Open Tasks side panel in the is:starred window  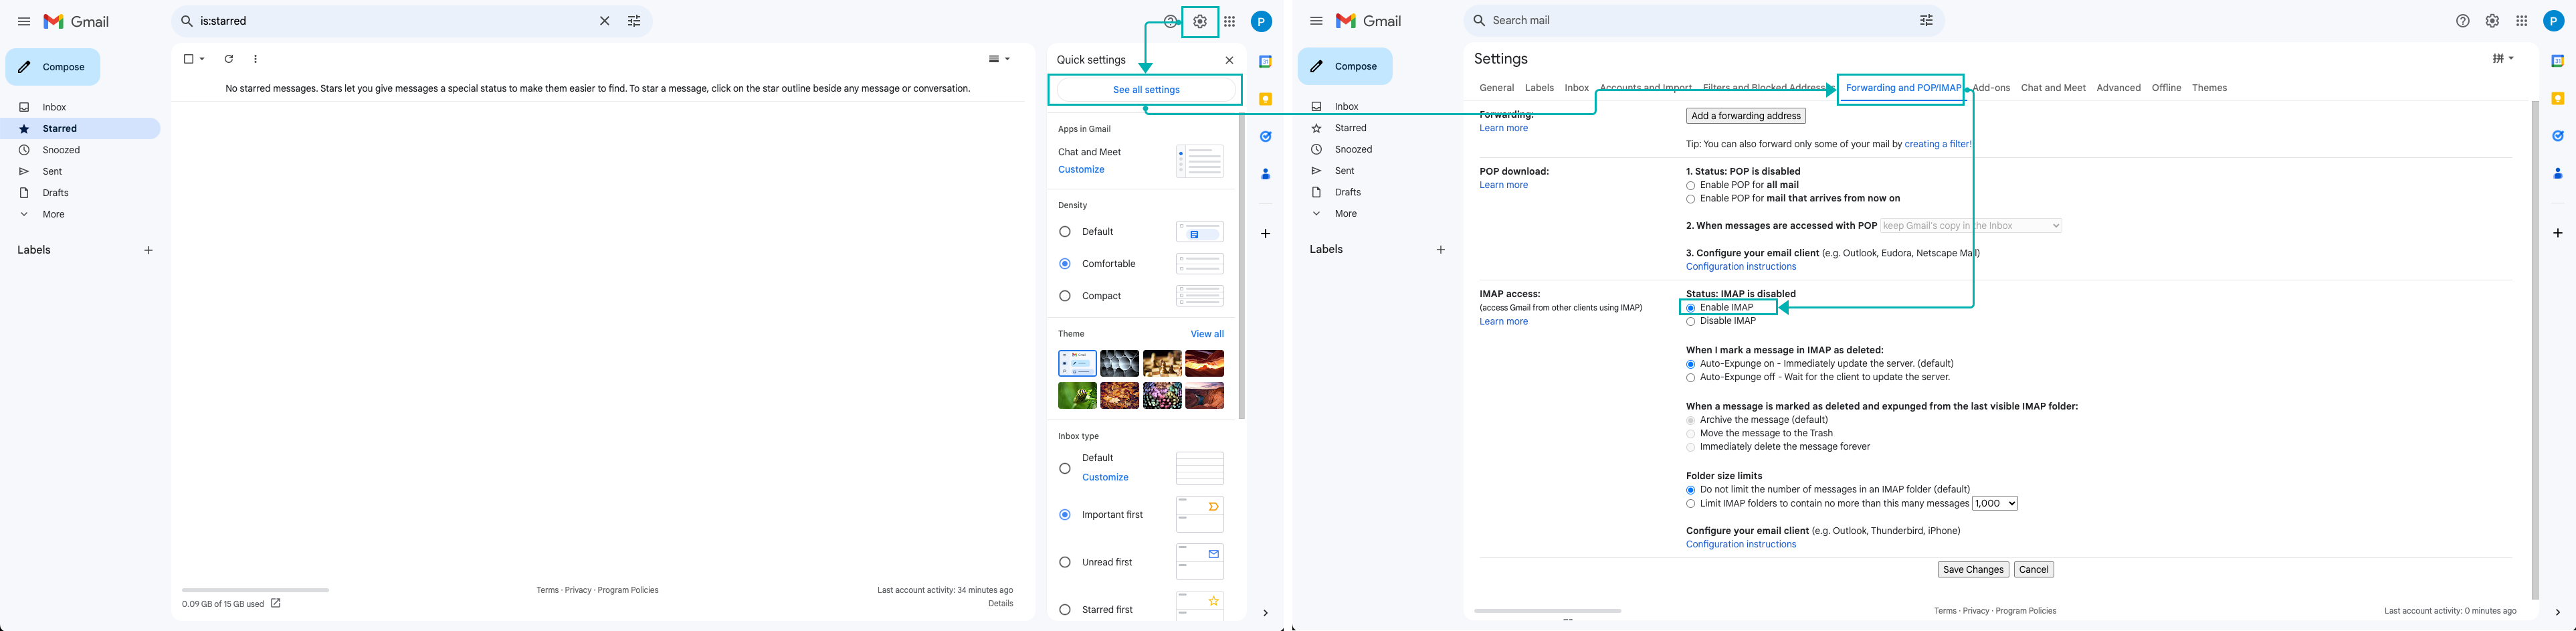1265,136
